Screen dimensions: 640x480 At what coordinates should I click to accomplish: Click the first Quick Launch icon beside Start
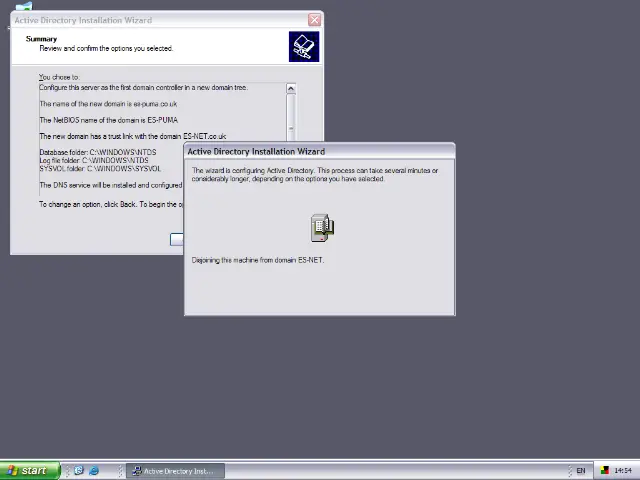(79, 470)
